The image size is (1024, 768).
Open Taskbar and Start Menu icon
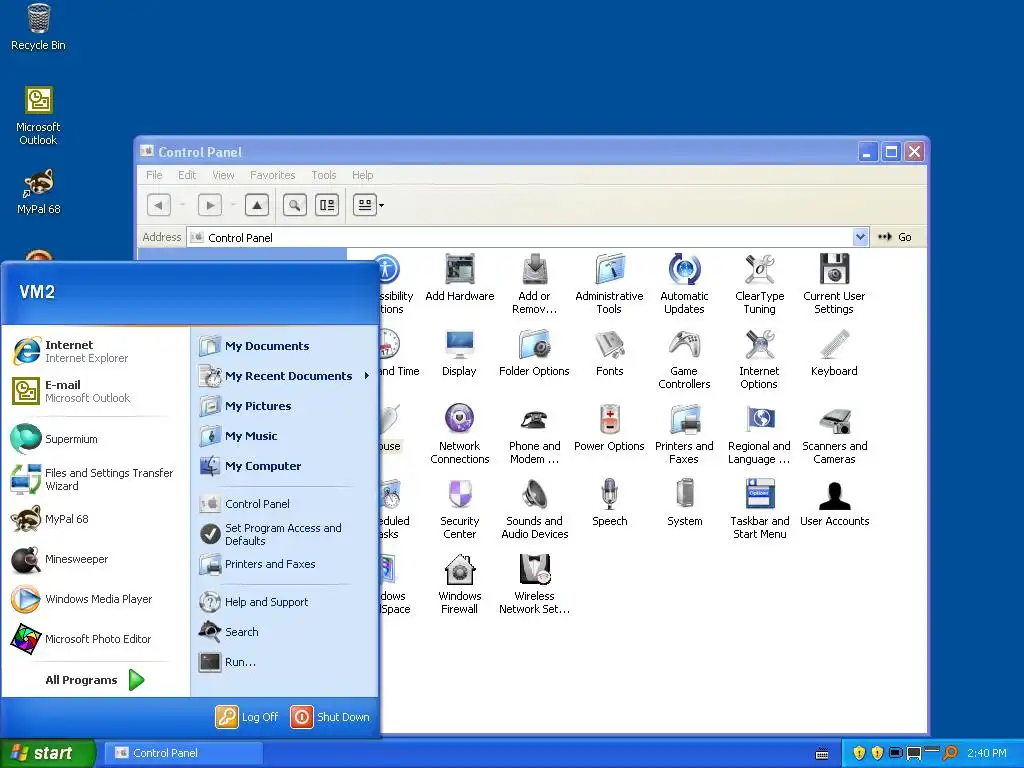[760, 509]
